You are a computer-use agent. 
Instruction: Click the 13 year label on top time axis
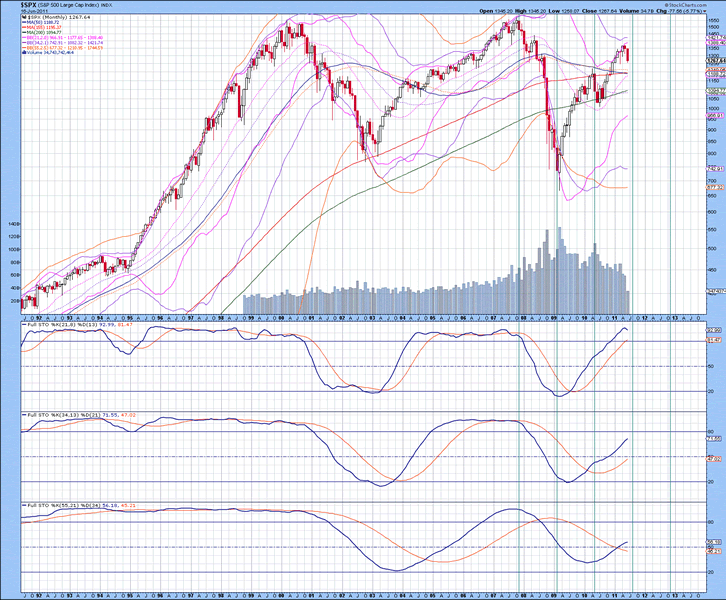point(675,319)
